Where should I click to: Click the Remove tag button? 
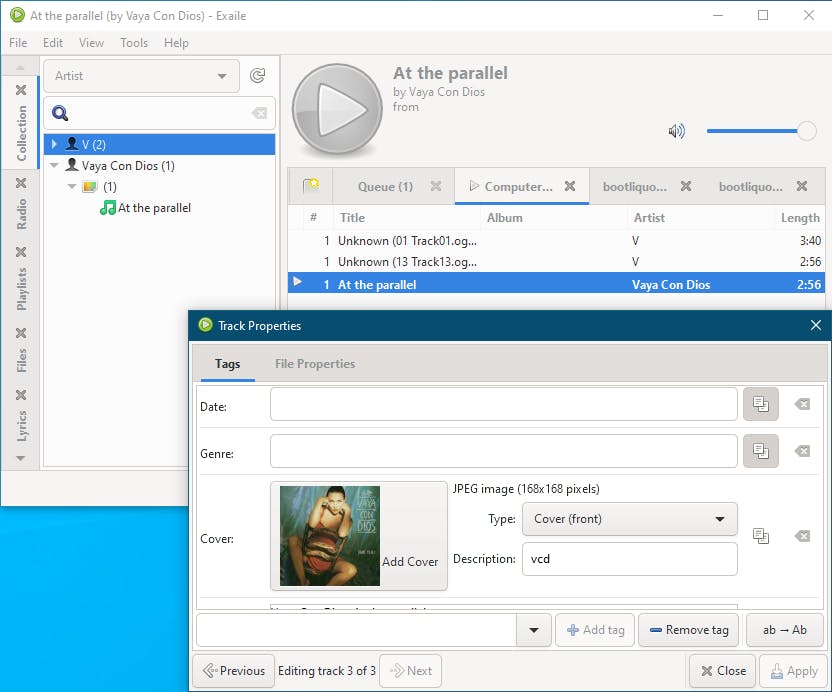(x=688, y=630)
